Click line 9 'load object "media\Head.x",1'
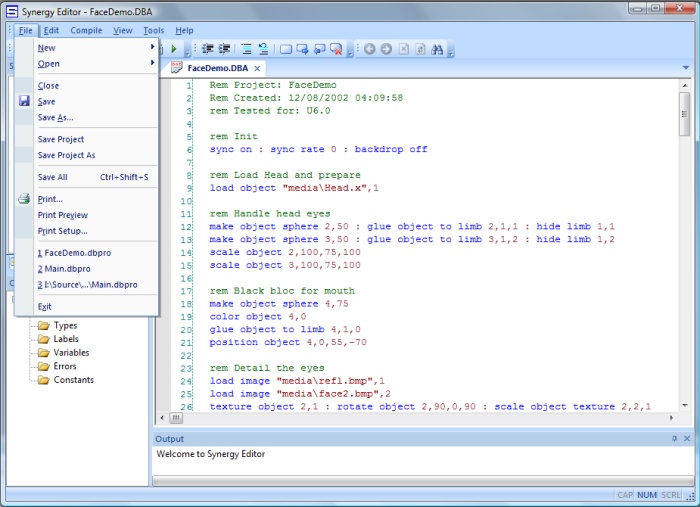The image size is (700, 507). (294, 188)
